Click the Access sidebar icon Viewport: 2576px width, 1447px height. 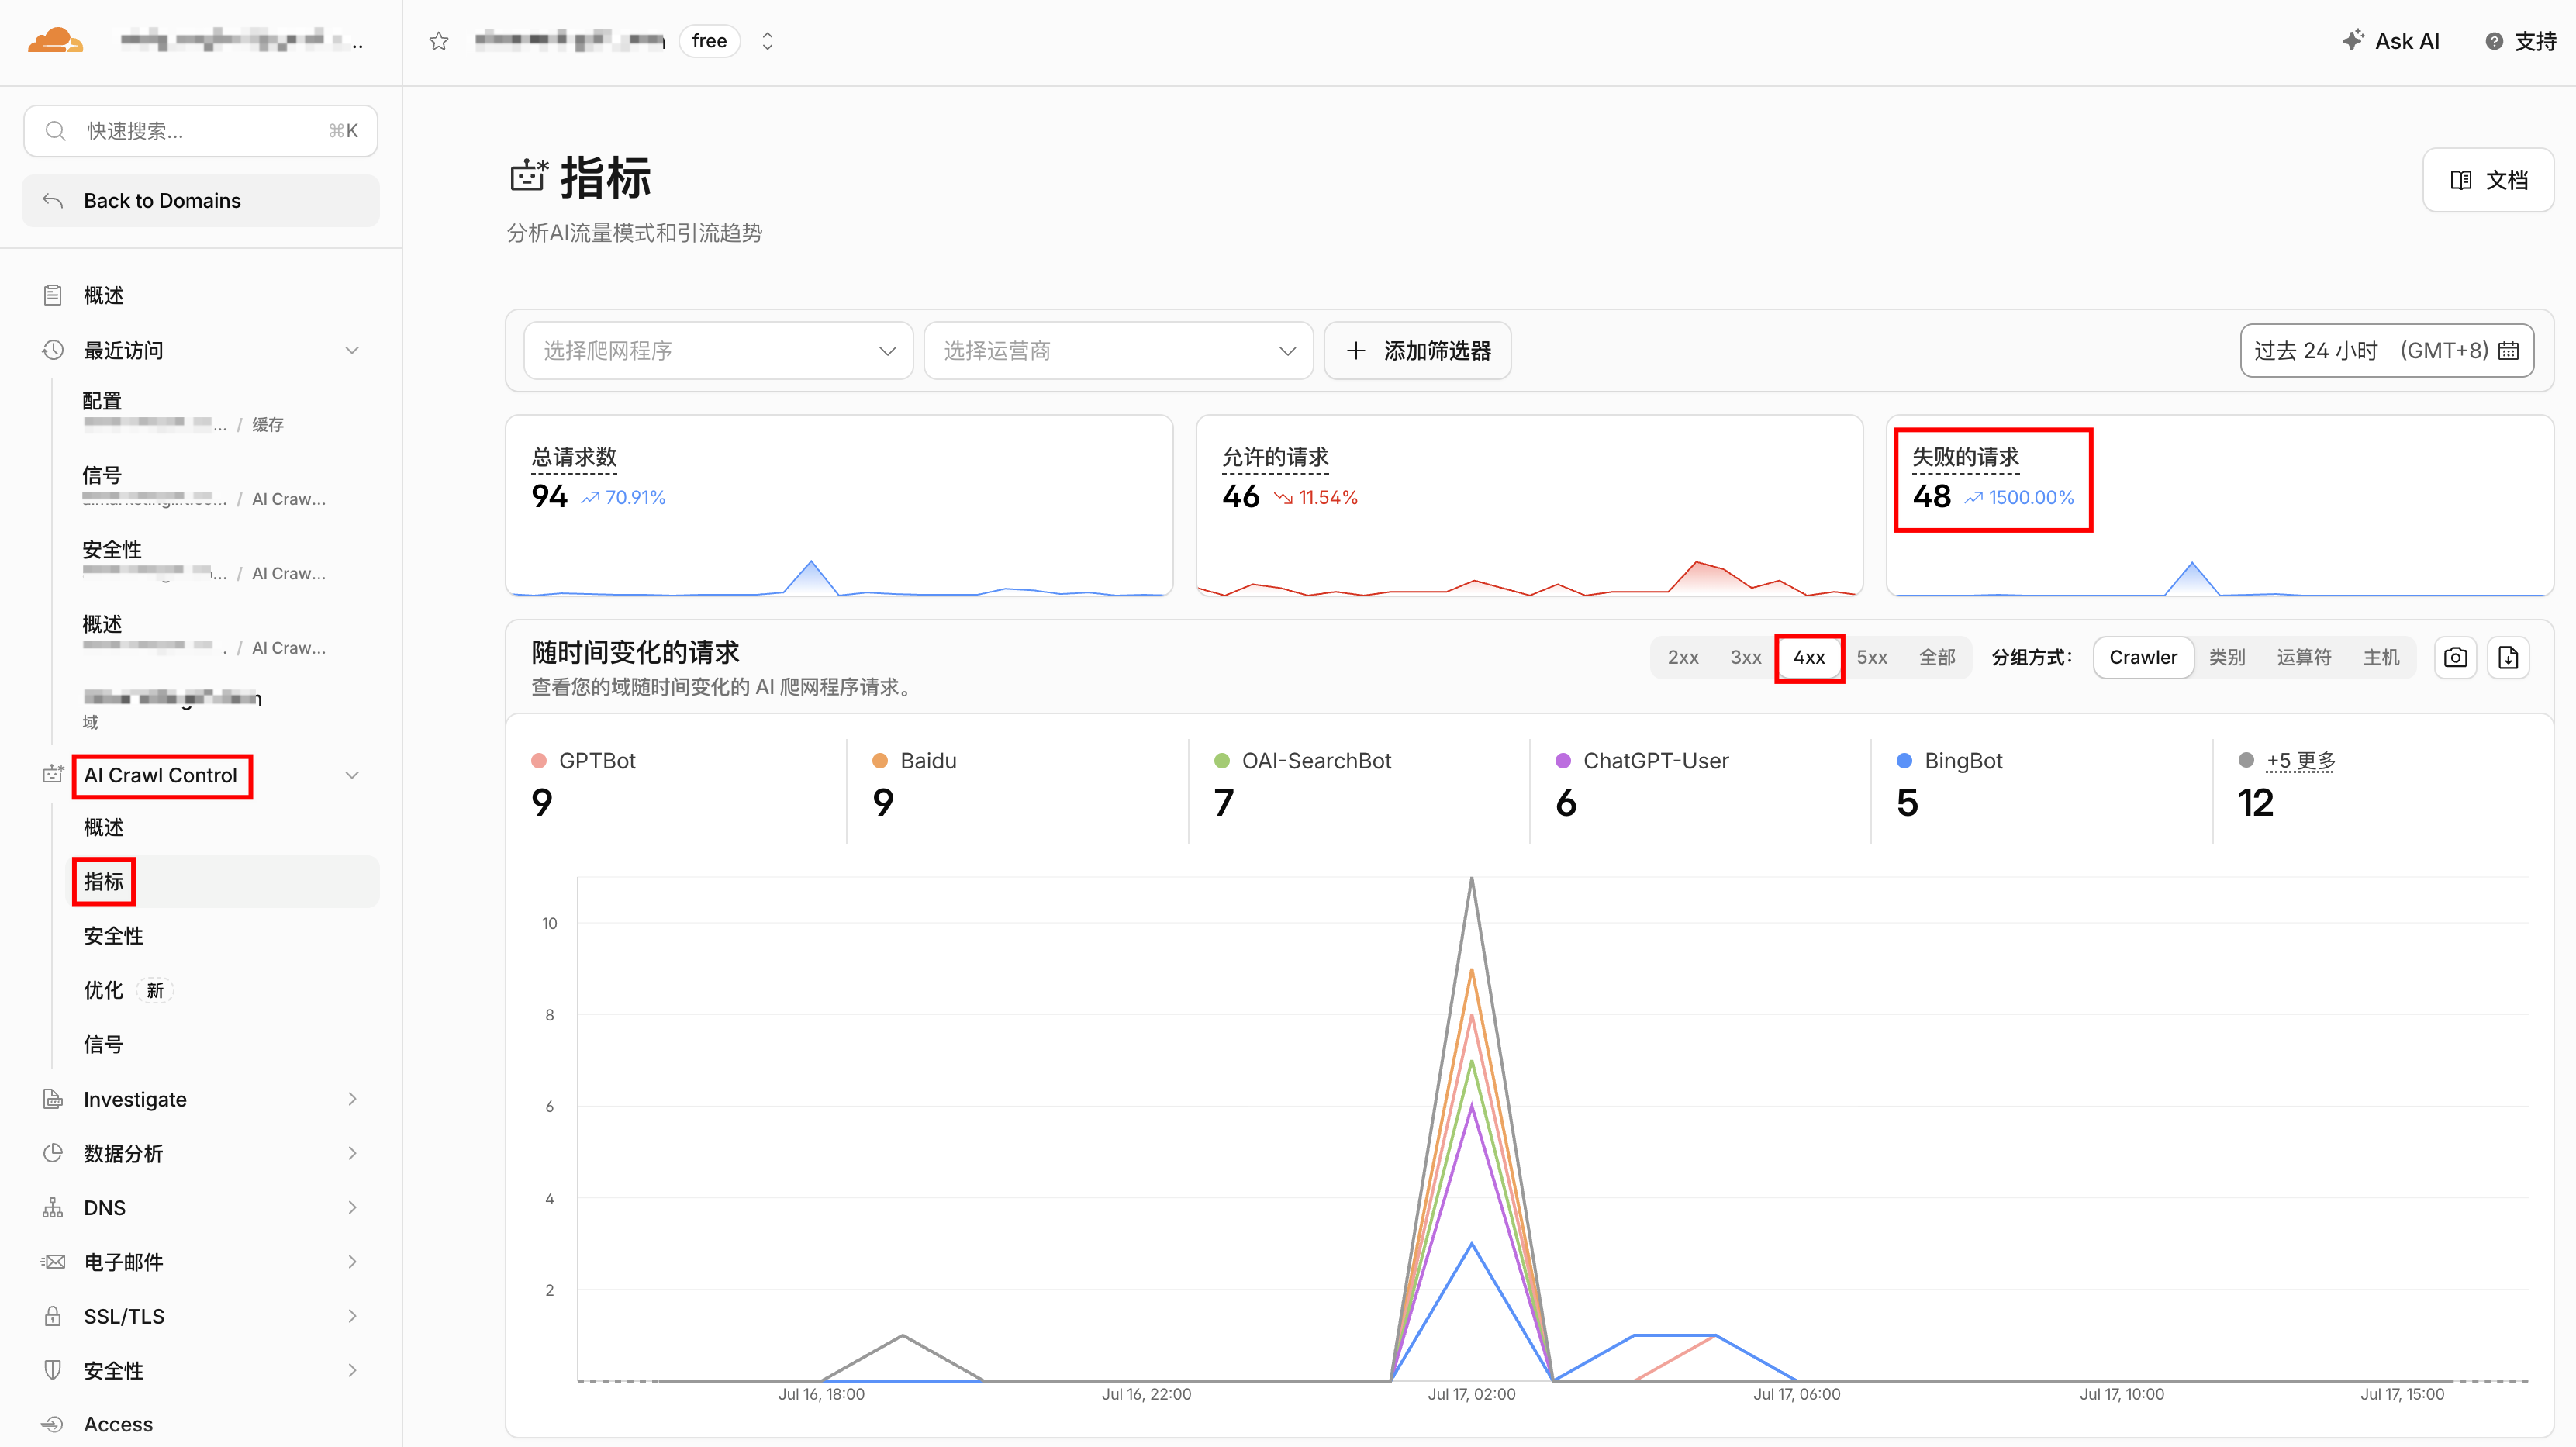click(x=53, y=1424)
